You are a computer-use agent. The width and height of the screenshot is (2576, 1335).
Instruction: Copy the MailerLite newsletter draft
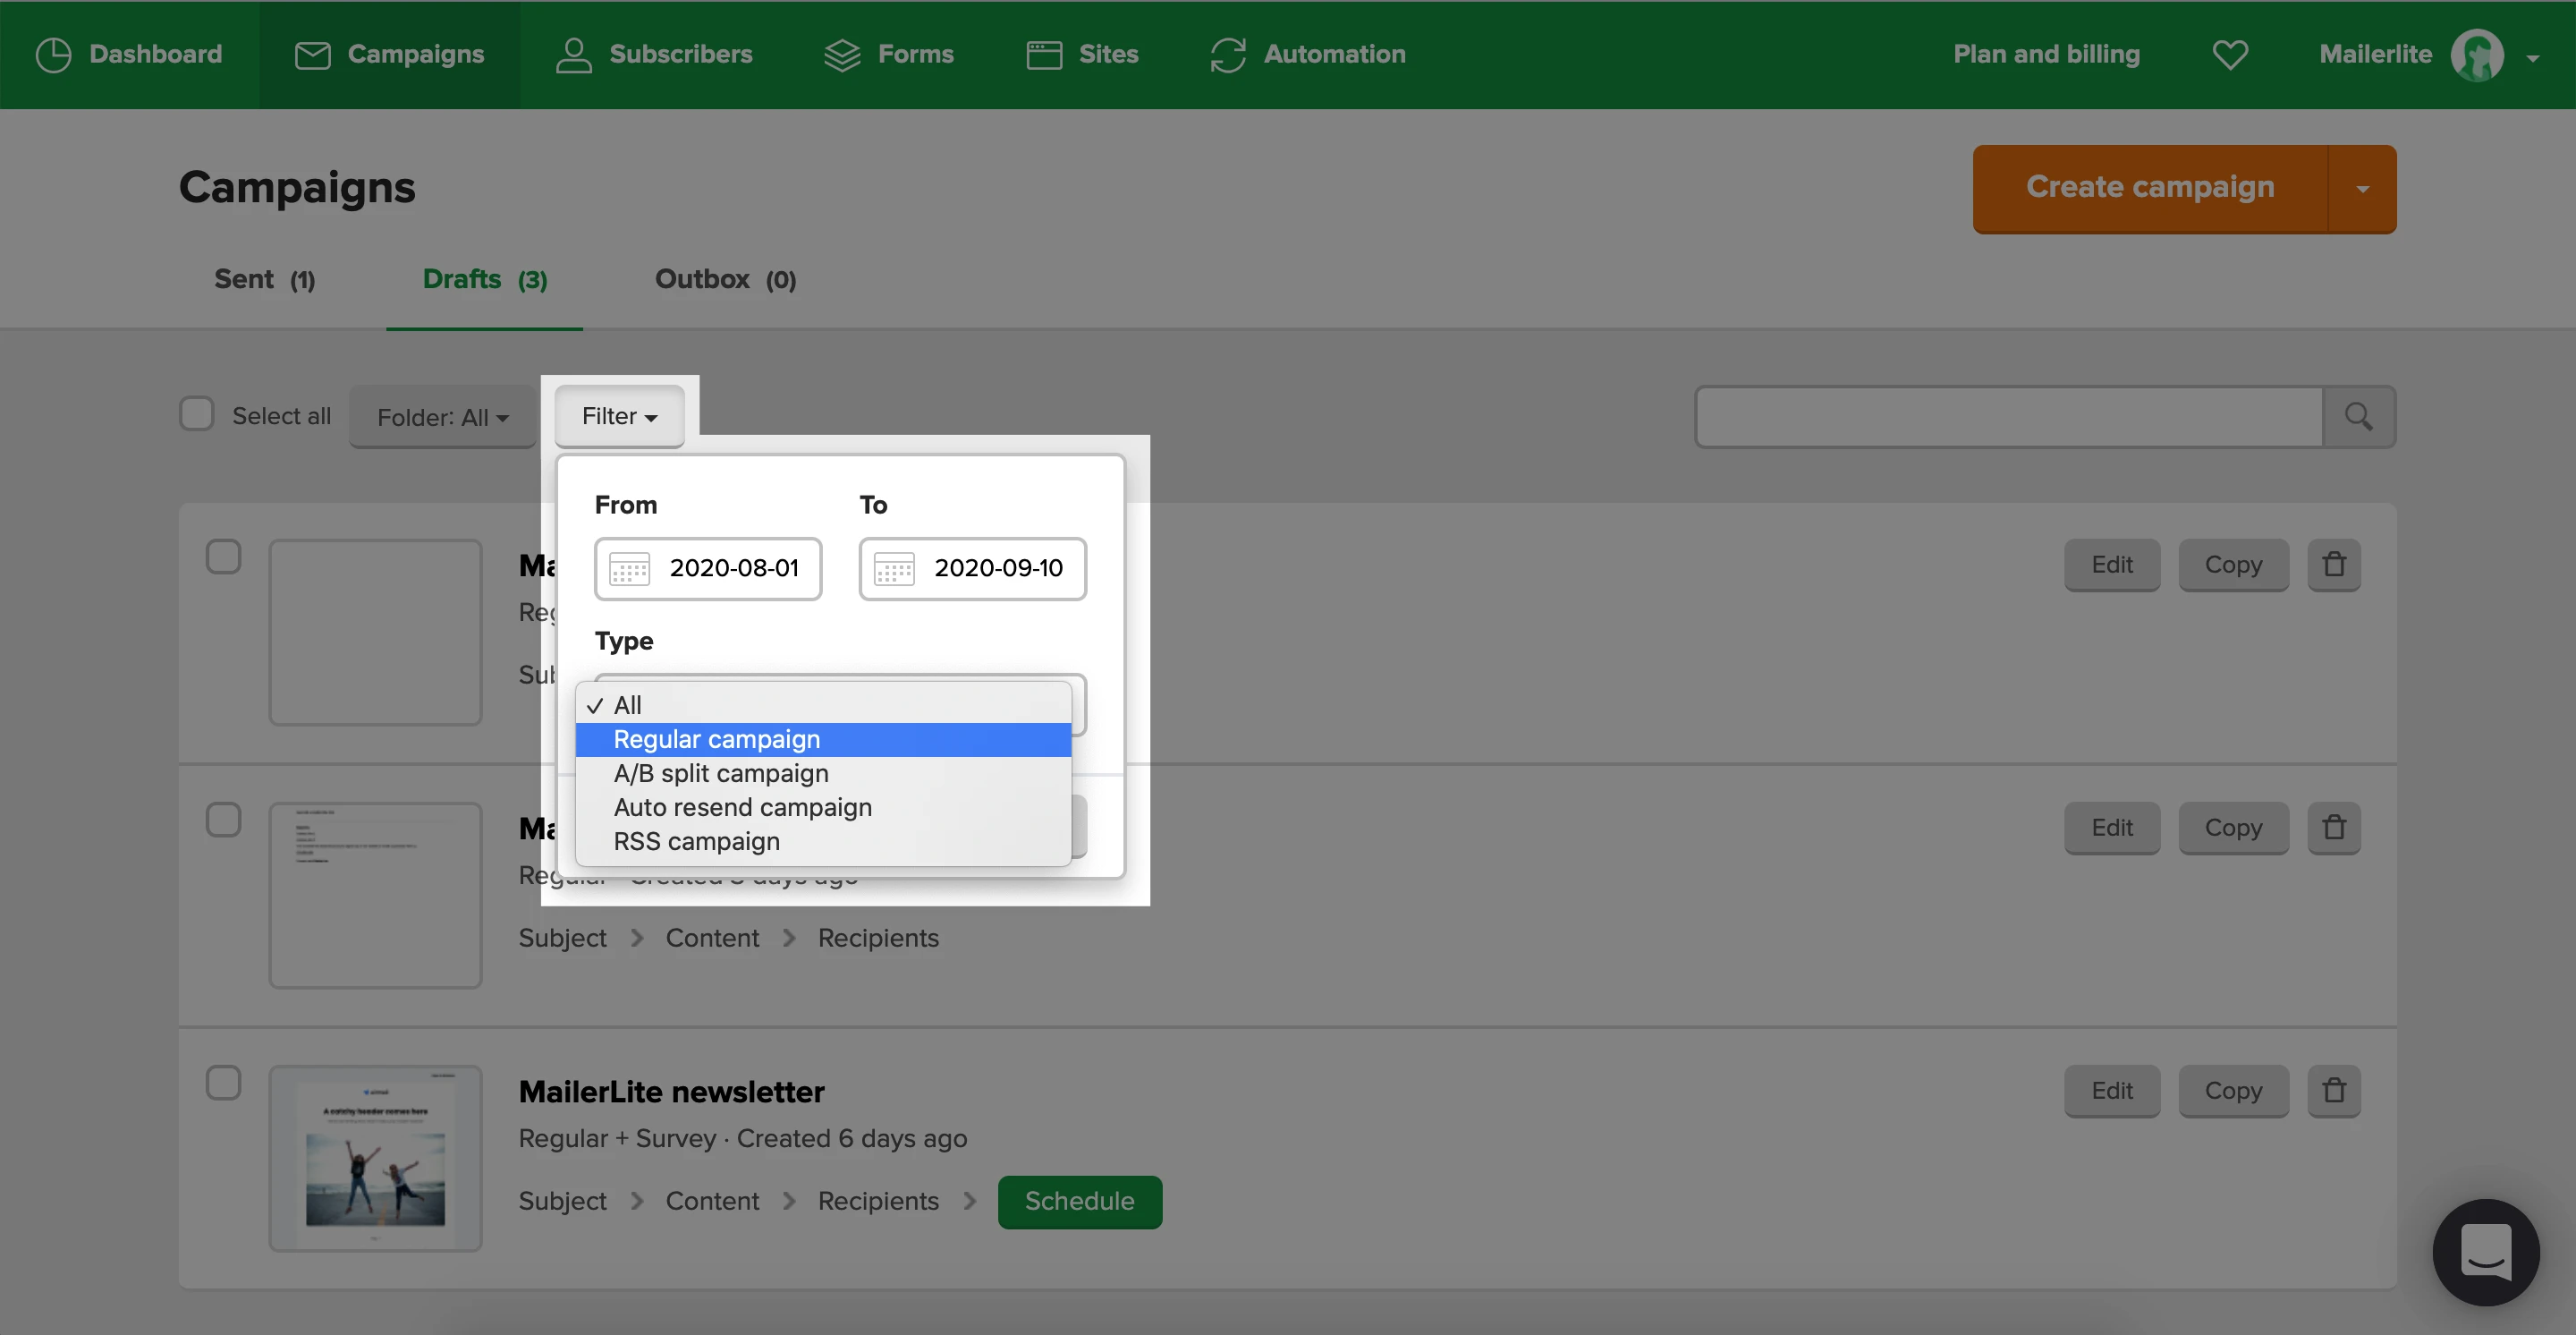click(2233, 1091)
